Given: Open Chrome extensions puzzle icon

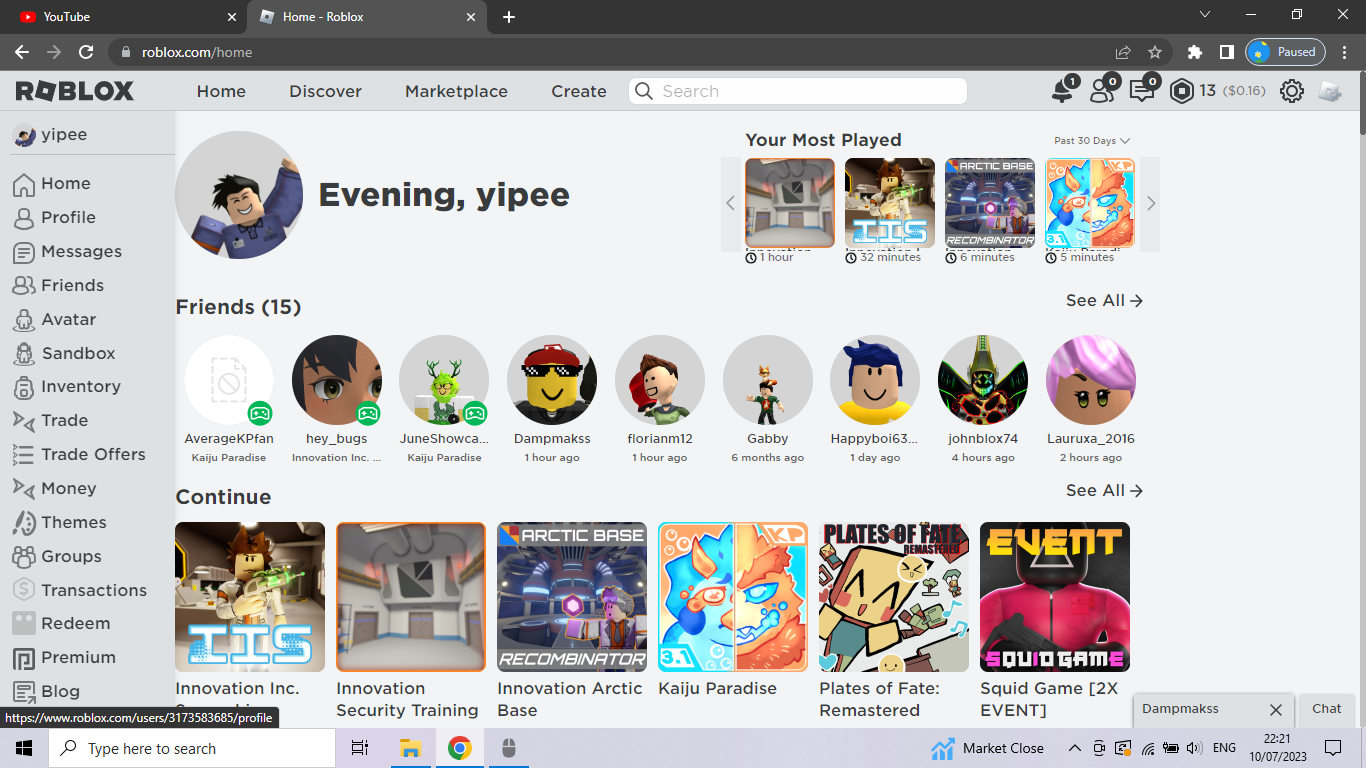Looking at the screenshot, I should (1194, 52).
